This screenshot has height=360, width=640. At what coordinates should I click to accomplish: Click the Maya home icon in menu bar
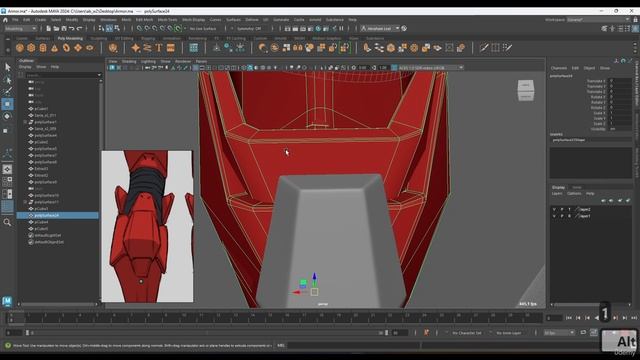pyautogui.click(x=5, y=20)
